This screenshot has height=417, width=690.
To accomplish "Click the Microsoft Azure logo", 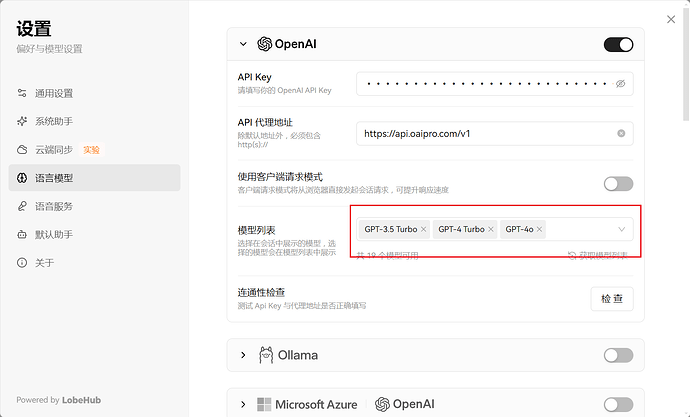I will [x=307, y=404].
